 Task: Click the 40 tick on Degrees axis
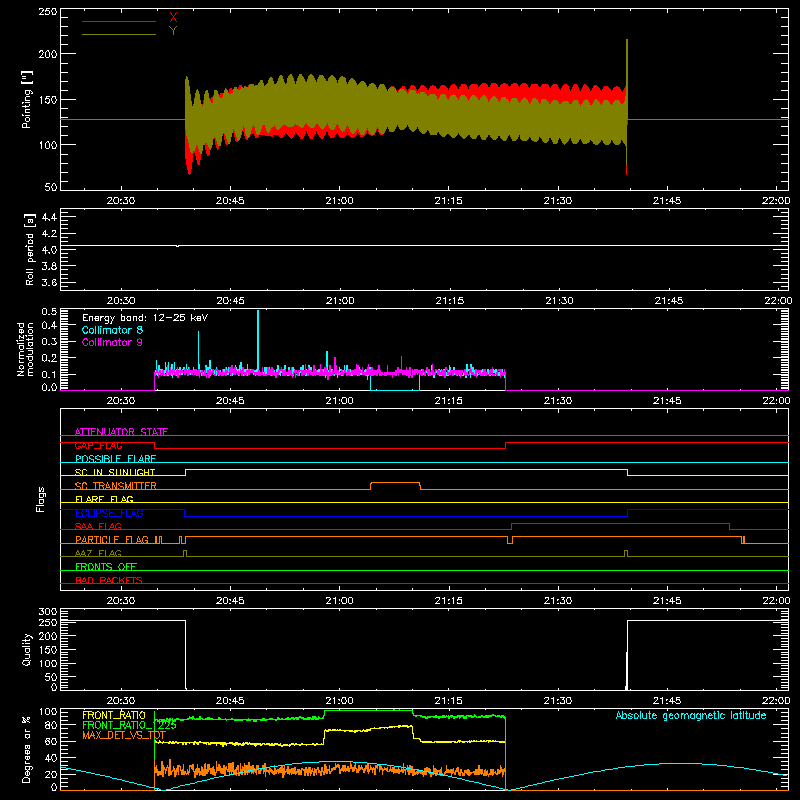51,758
